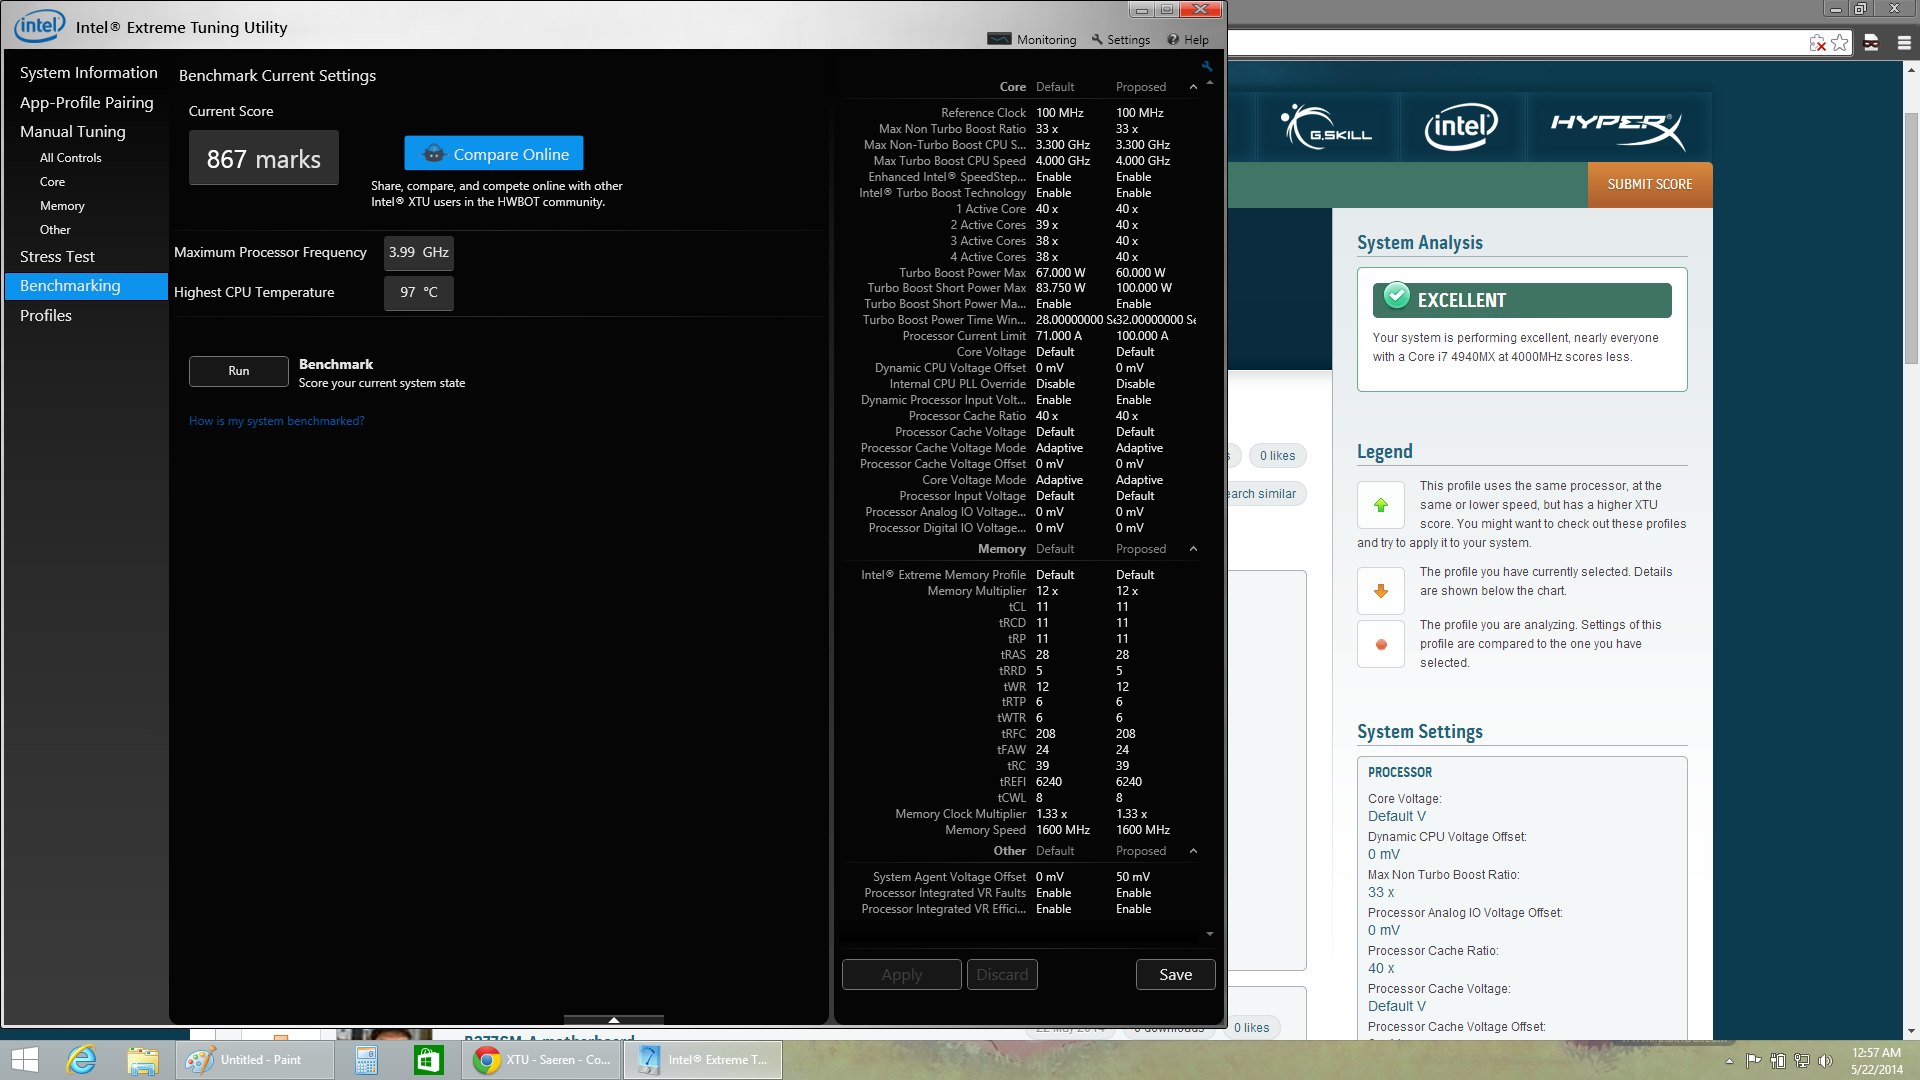Check the battery power icon in the tray

click(x=1777, y=1061)
